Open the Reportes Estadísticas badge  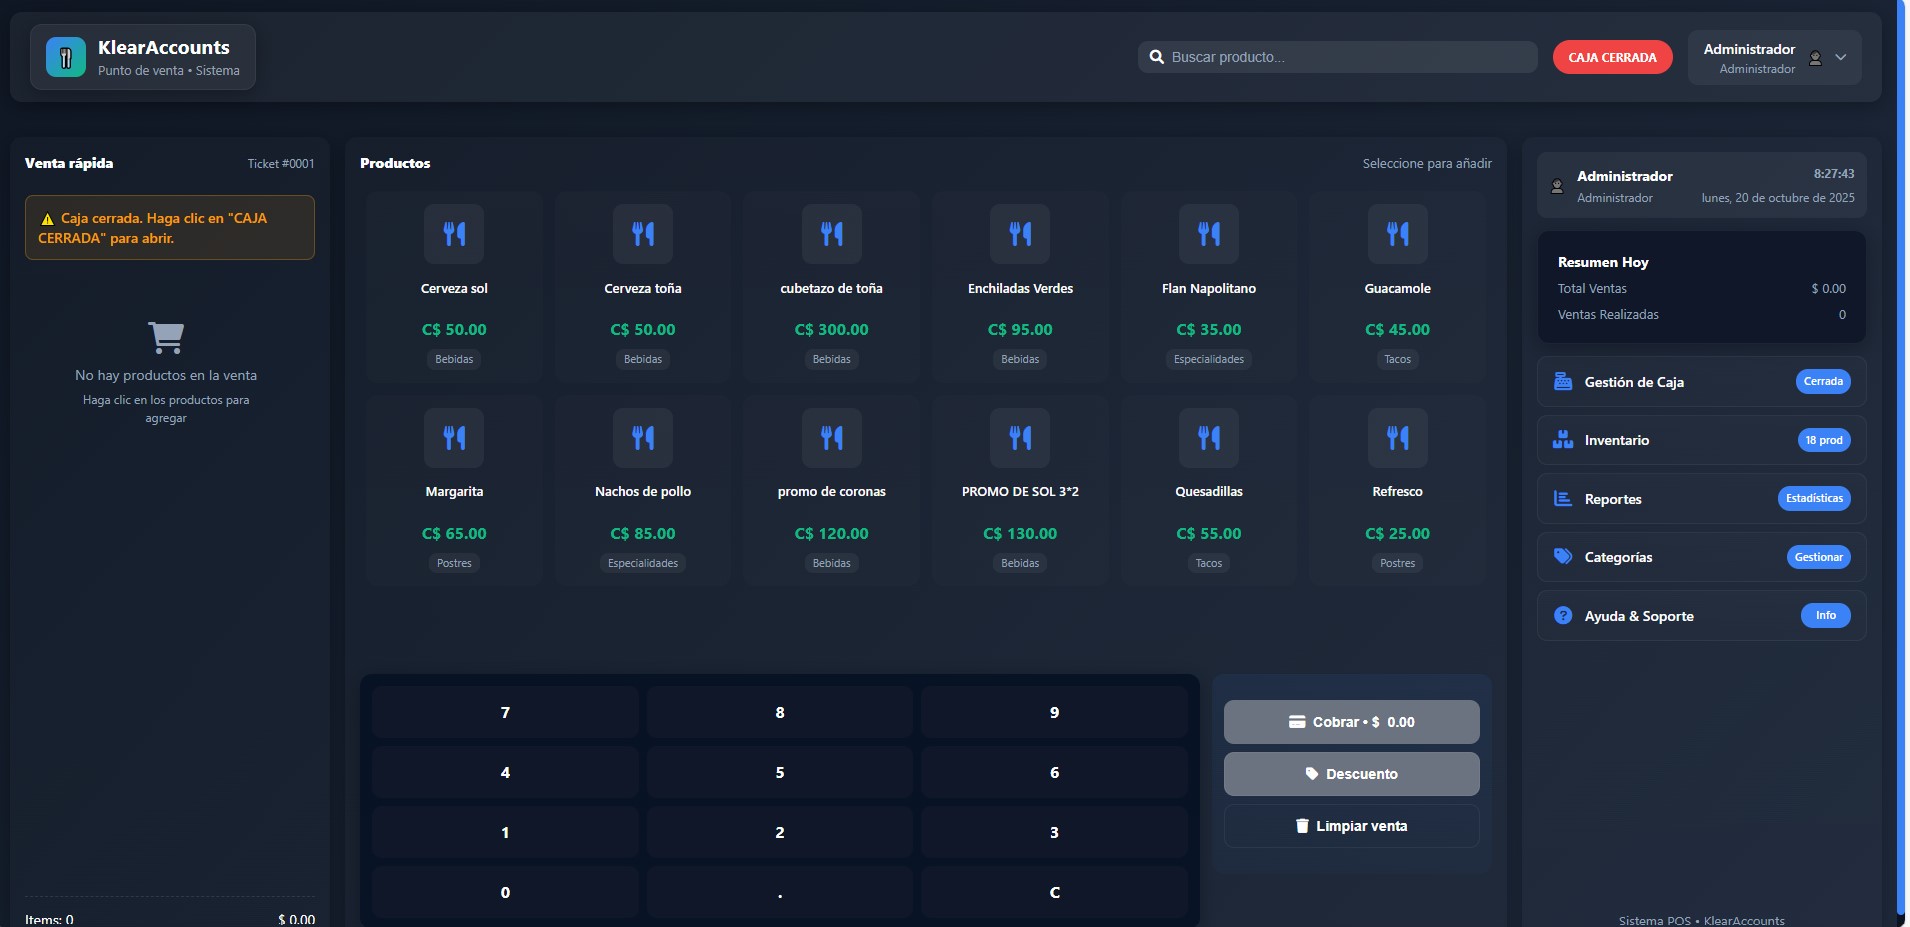(x=1813, y=499)
